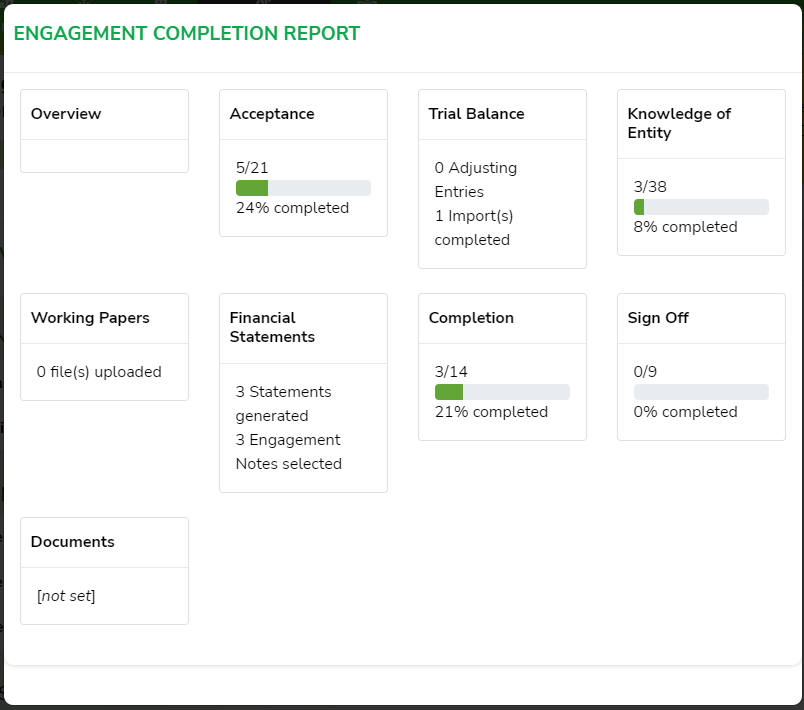
Task: Click the '5/21' count in Acceptance
Action: point(252,168)
